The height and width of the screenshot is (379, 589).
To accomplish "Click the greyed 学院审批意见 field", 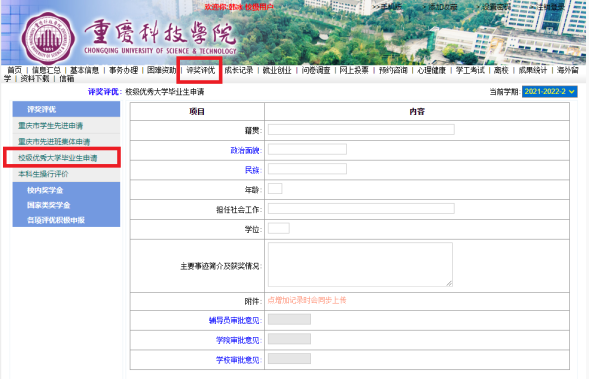I will 289,339.
